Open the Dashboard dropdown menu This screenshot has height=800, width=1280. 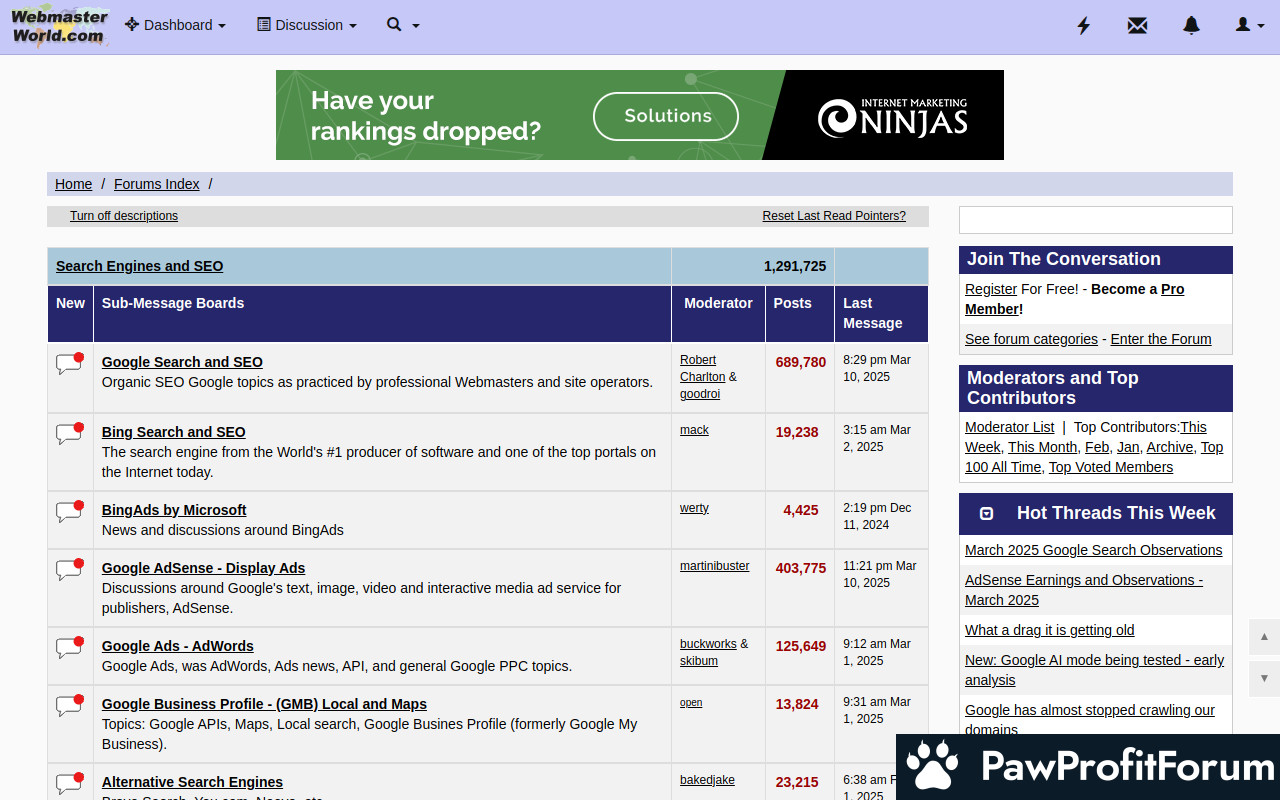pos(175,25)
